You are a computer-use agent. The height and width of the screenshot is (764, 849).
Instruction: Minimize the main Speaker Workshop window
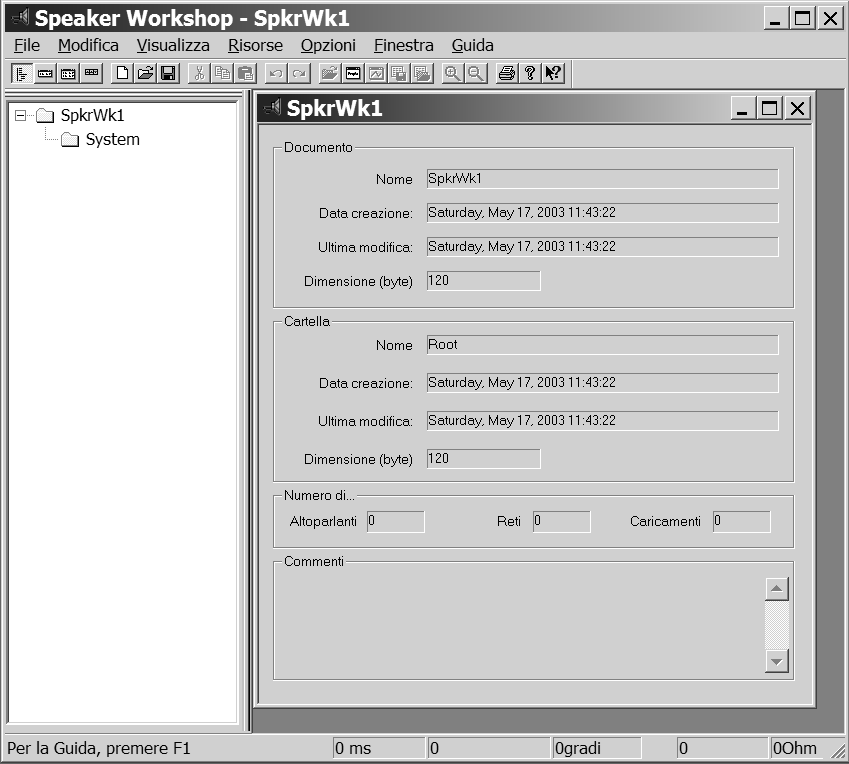[775, 19]
